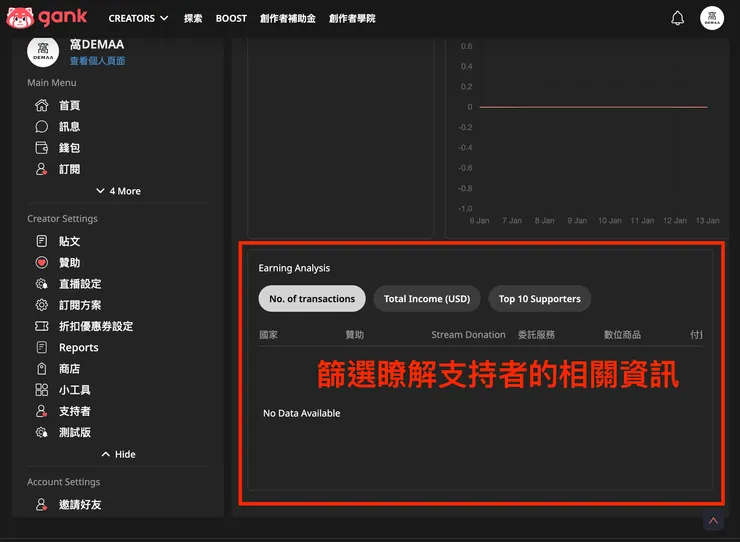The height and width of the screenshot is (542, 740).
Task: Open 直播設定 stream settings
Action: (x=80, y=284)
